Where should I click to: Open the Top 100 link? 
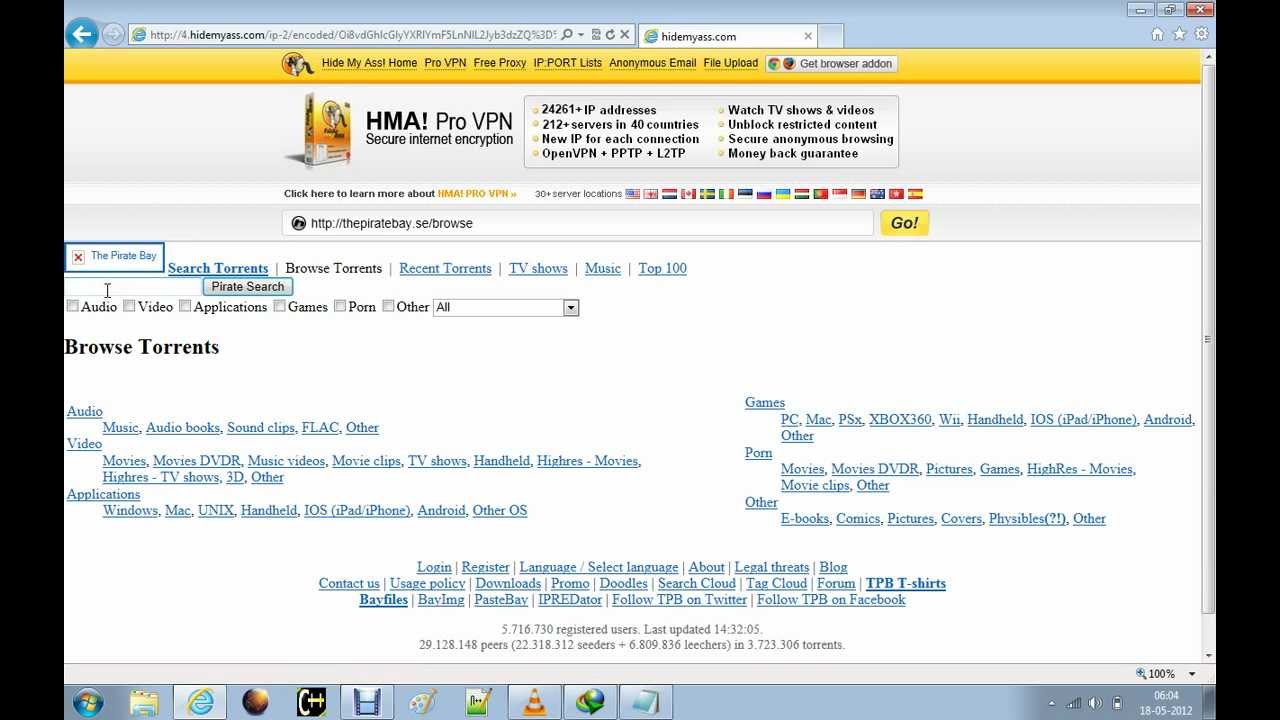662,268
